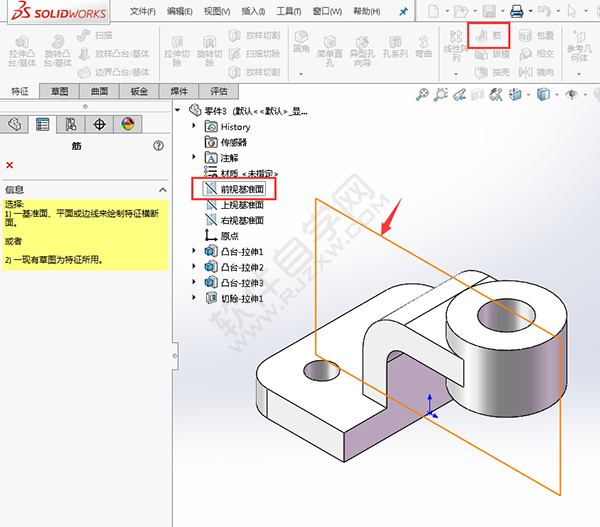Image resolution: width=600 pixels, height=527 pixels.
Task: Click the Revolved Boss/Base (旋转凸台/基体) tool
Action: coord(57,51)
